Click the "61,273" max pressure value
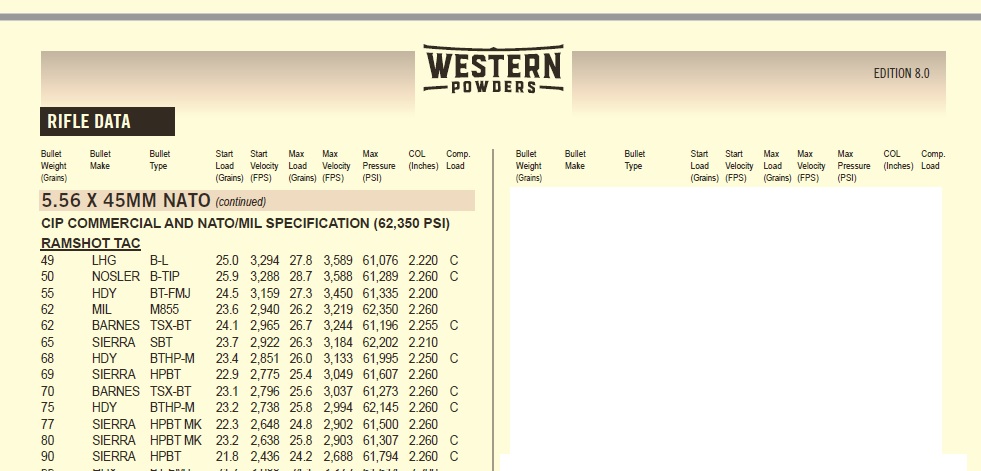Viewport: 981px width, 471px height. (x=380, y=392)
